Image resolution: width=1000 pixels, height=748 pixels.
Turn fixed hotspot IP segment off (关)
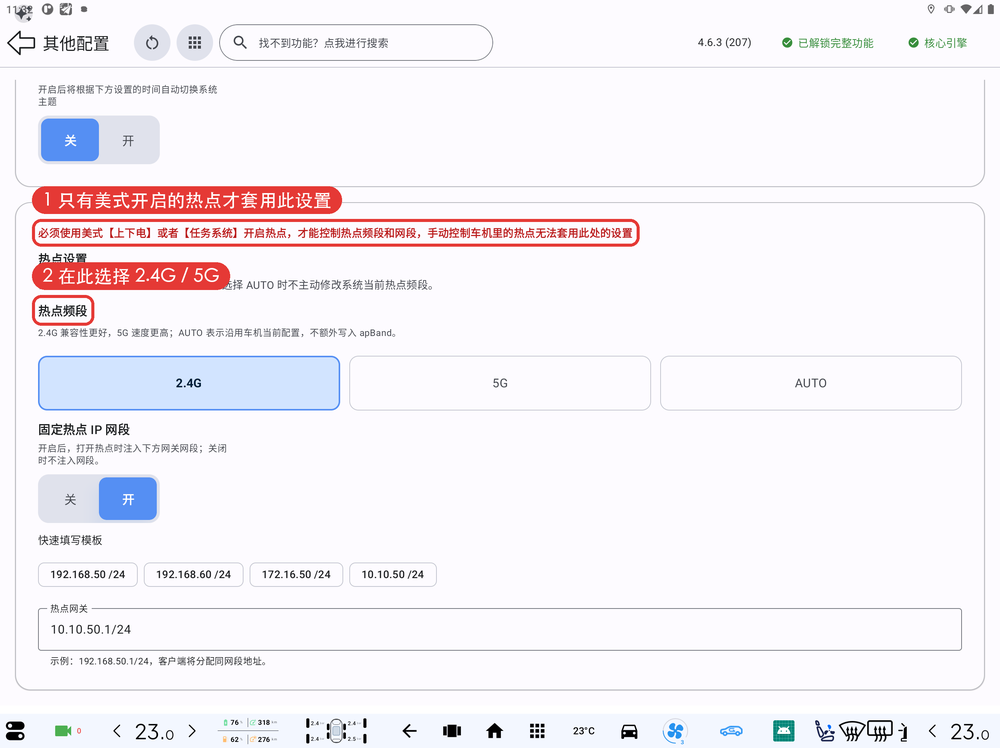coord(70,499)
